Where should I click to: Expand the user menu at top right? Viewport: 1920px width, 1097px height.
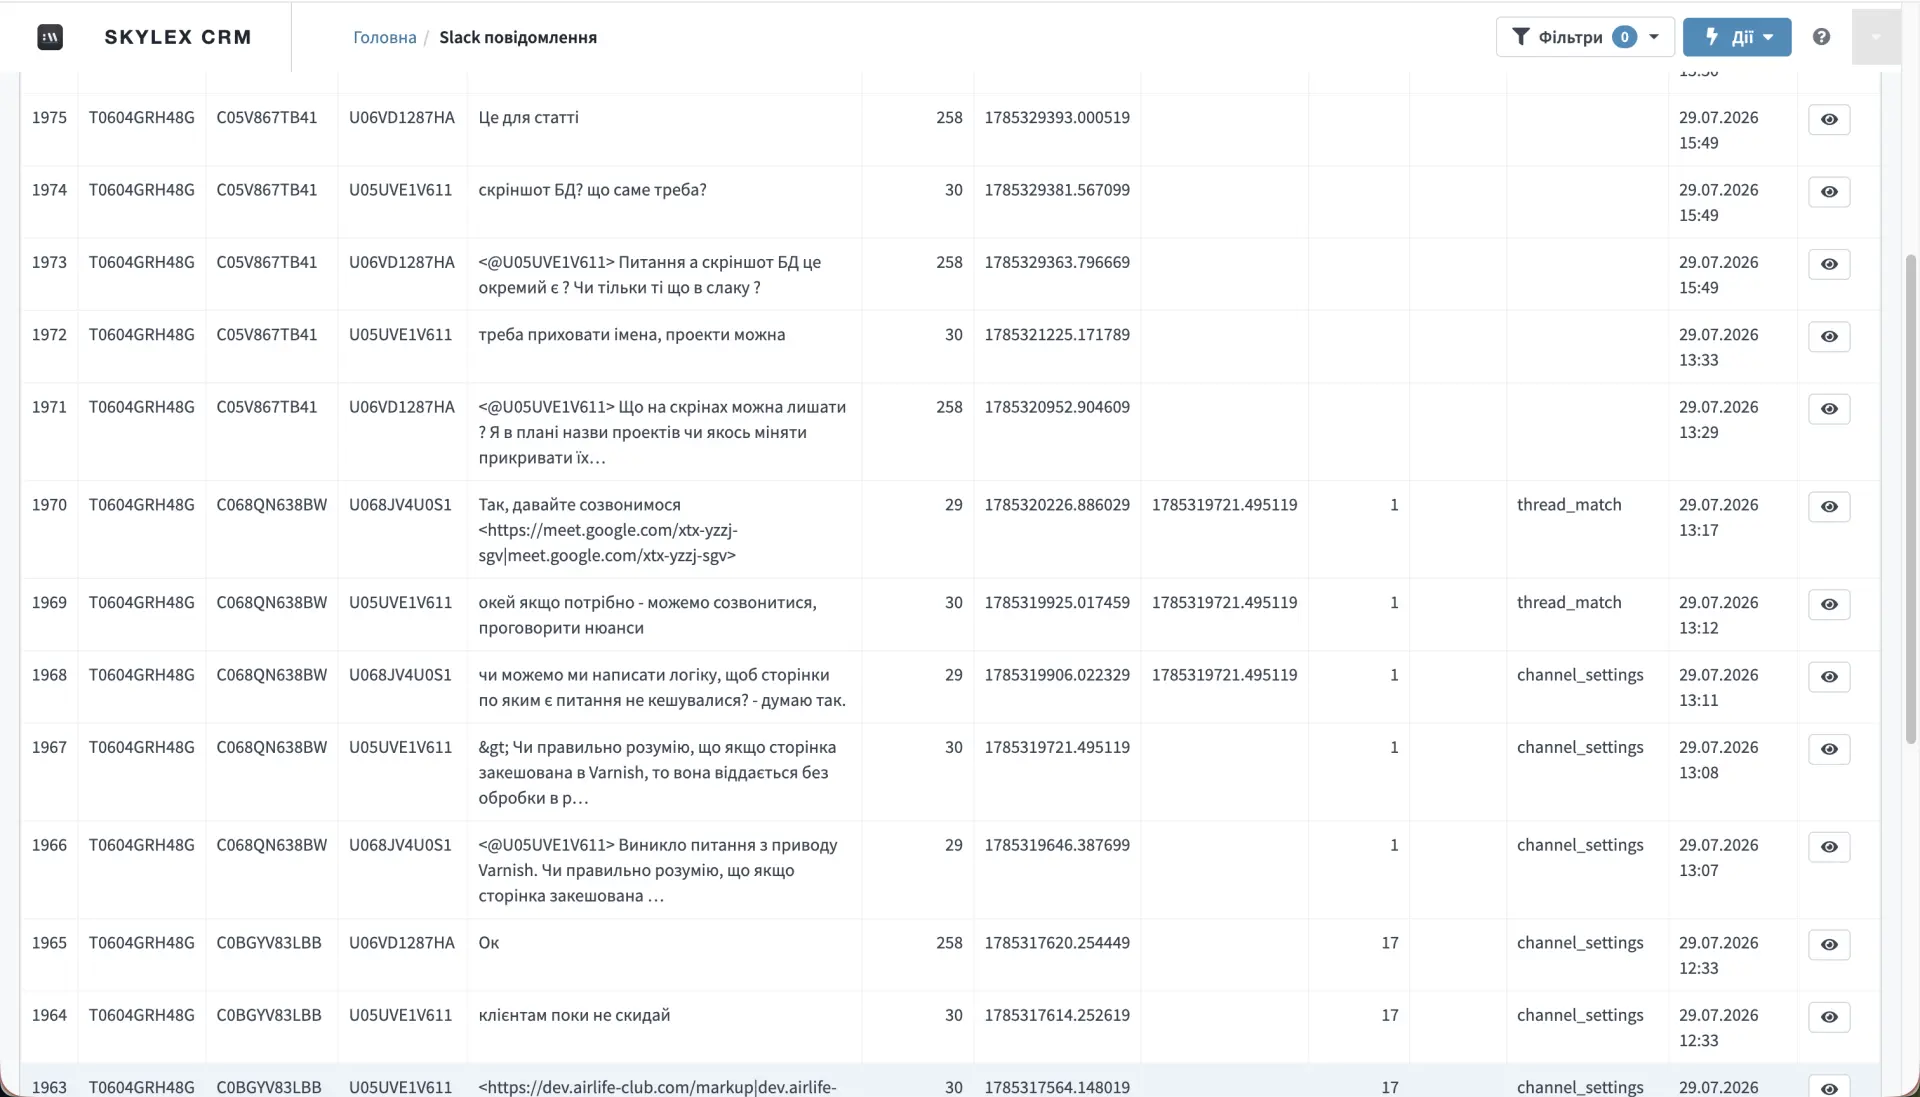tap(1876, 37)
